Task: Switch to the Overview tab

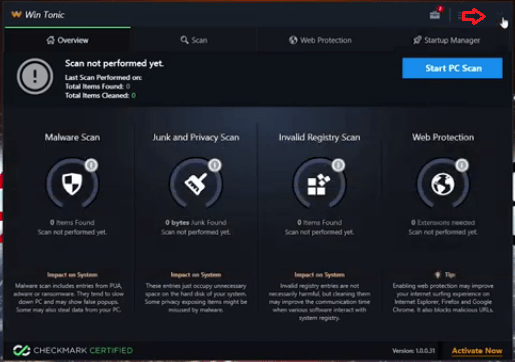Action: click(x=67, y=40)
